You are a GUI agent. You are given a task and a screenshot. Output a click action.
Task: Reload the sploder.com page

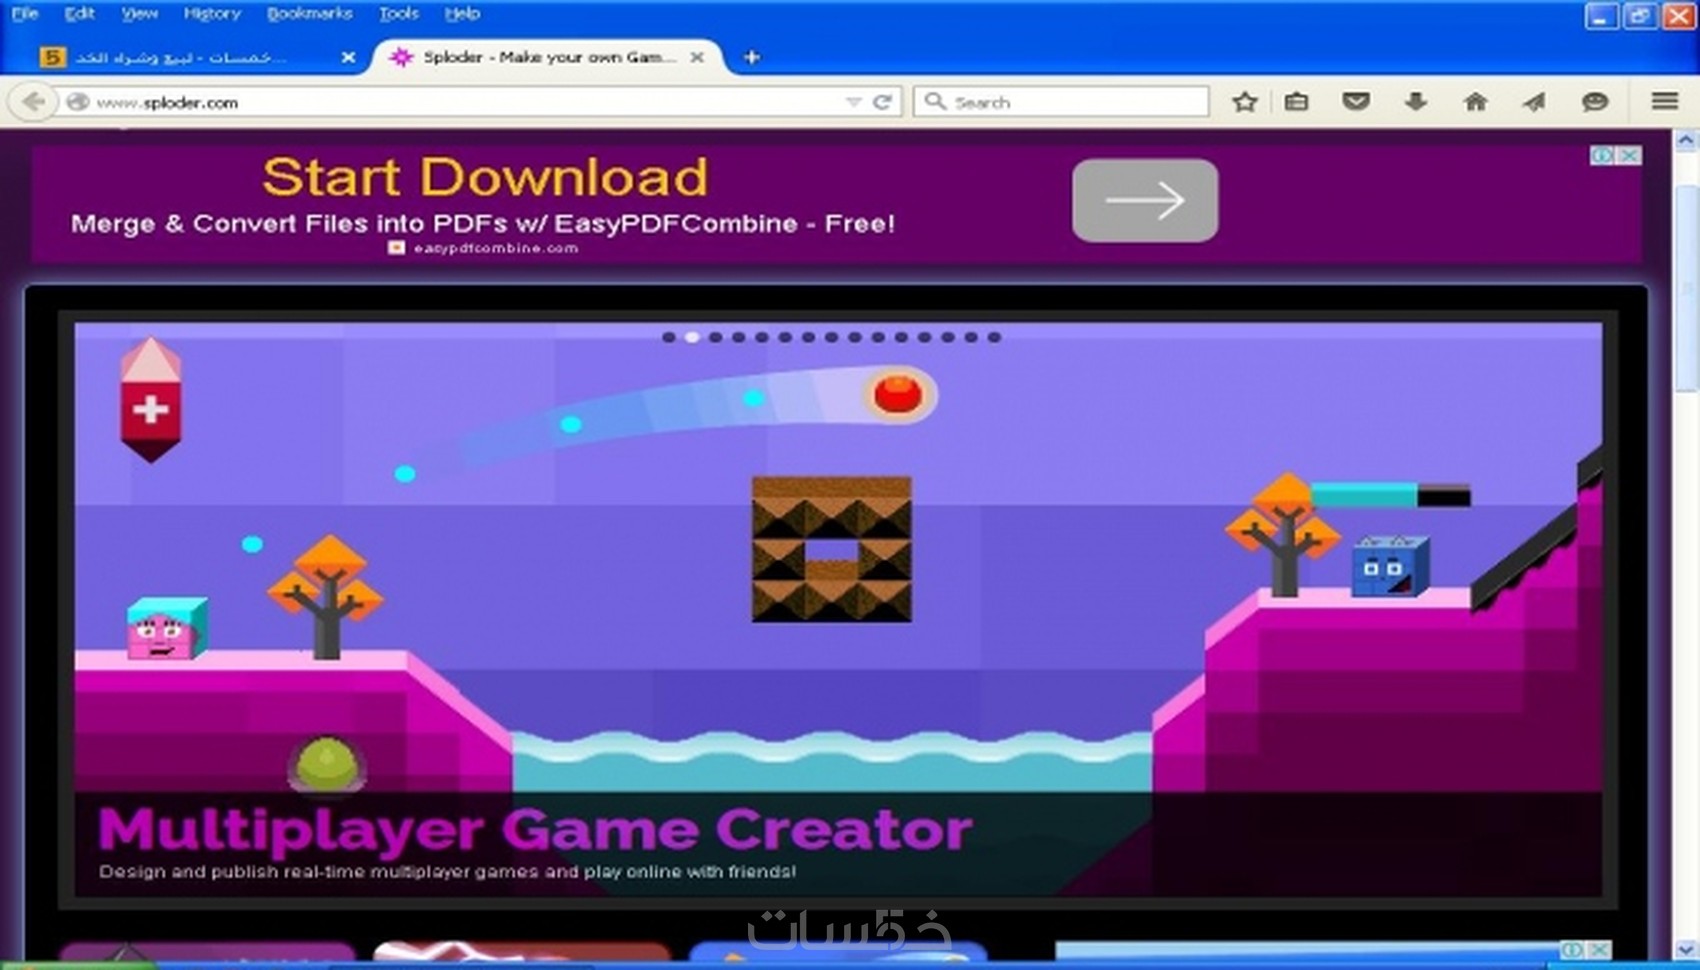(882, 102)
